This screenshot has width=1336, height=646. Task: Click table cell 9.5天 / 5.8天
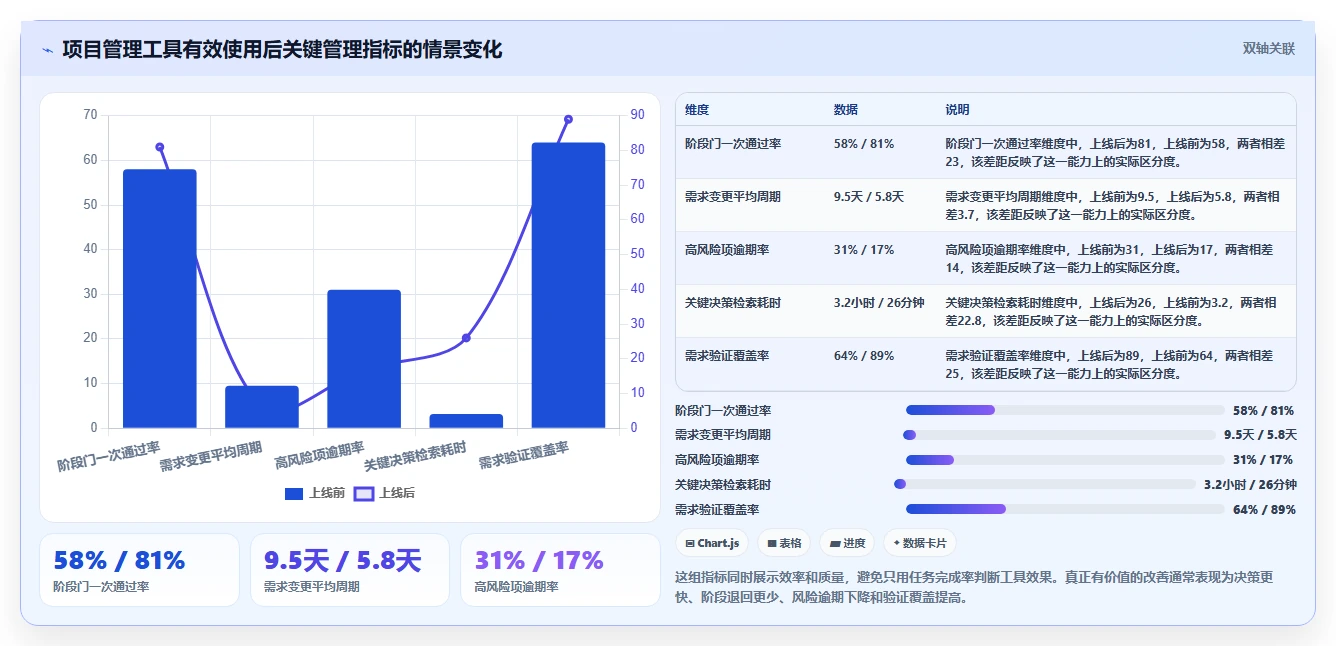pyautogui.click(x=868, y=197)
